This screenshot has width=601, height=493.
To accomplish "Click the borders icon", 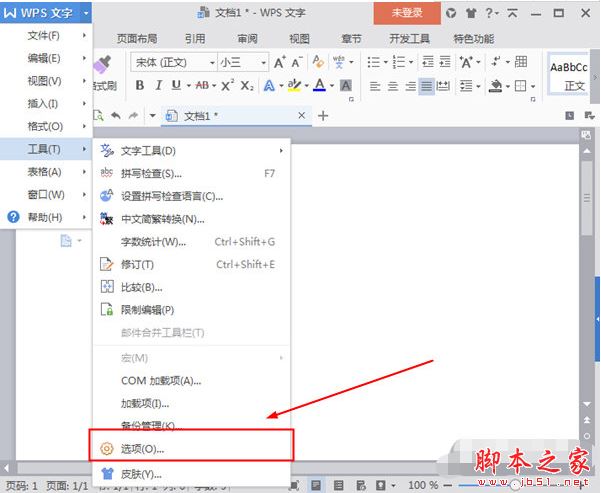I will point(520,86).
